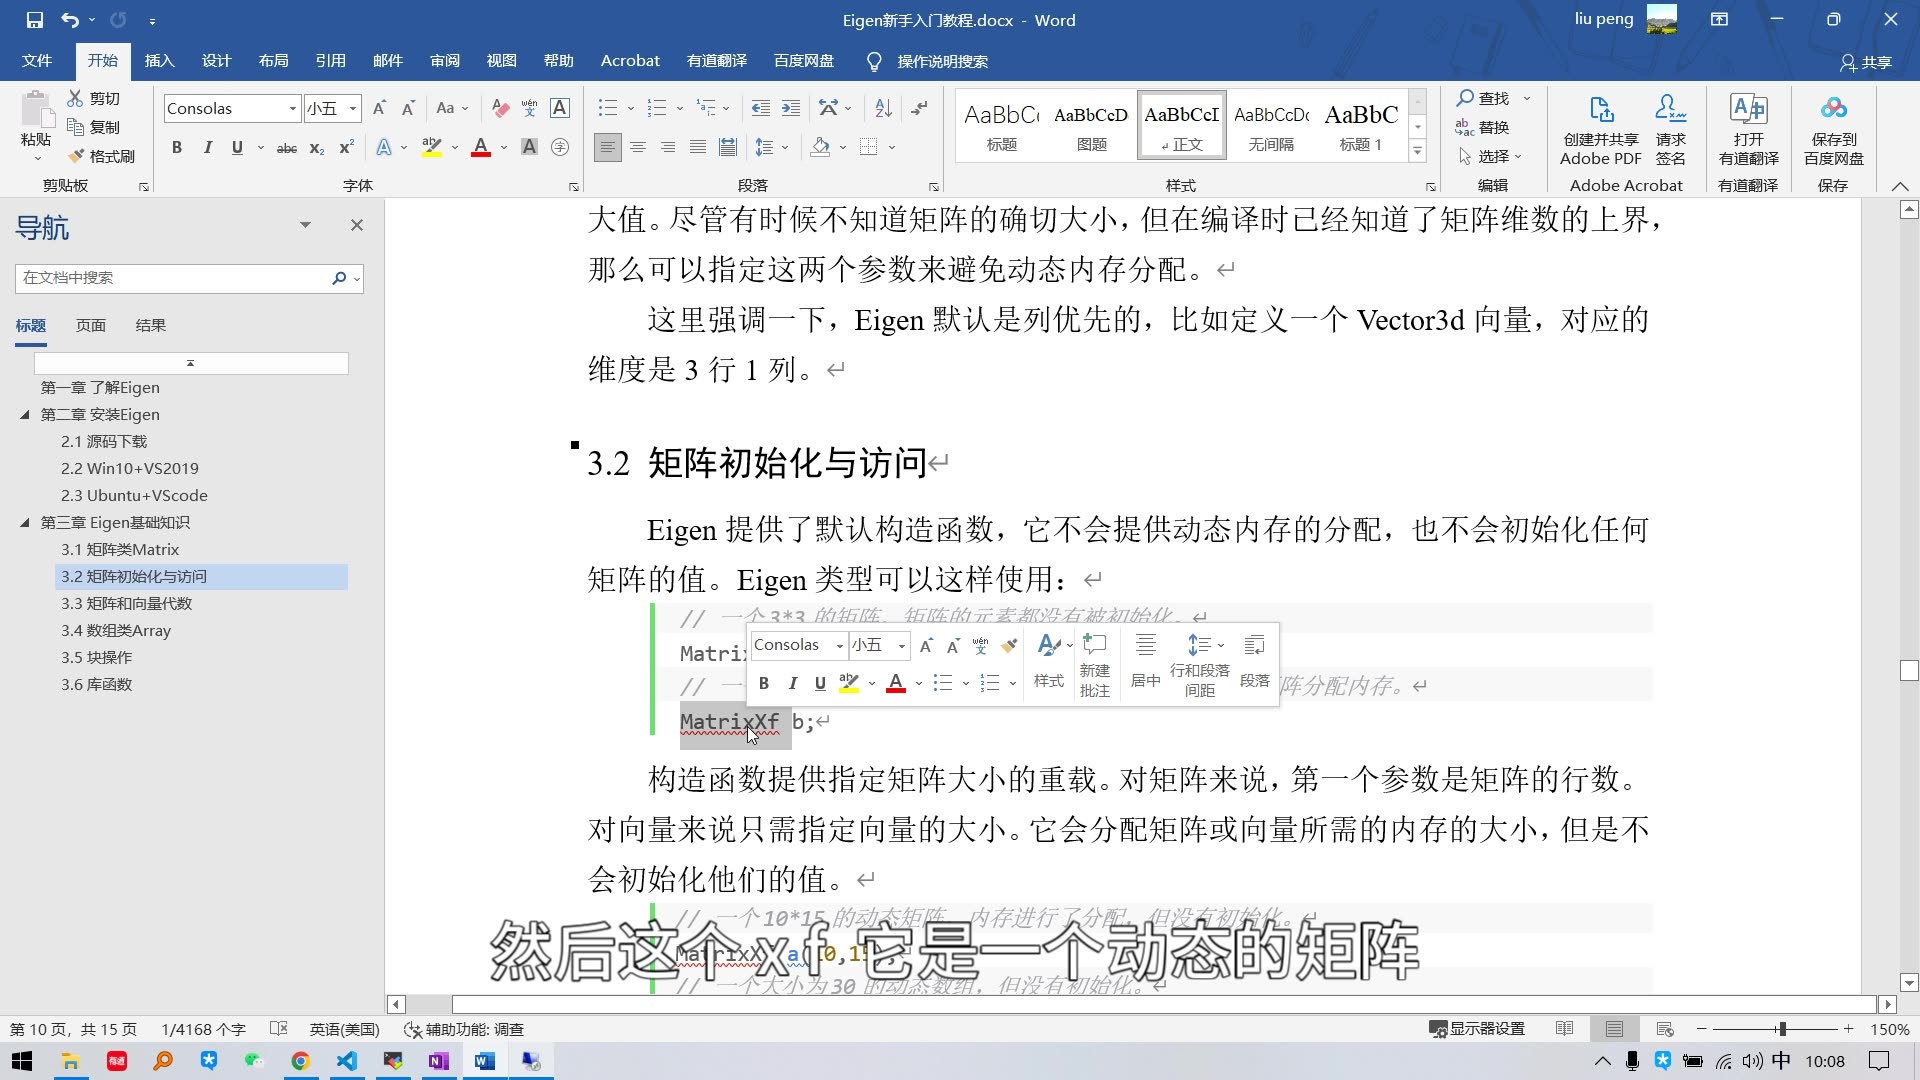Switch to the 插入 (Insert) ribbon tab

pyautogui.click(x=159, y=61)
